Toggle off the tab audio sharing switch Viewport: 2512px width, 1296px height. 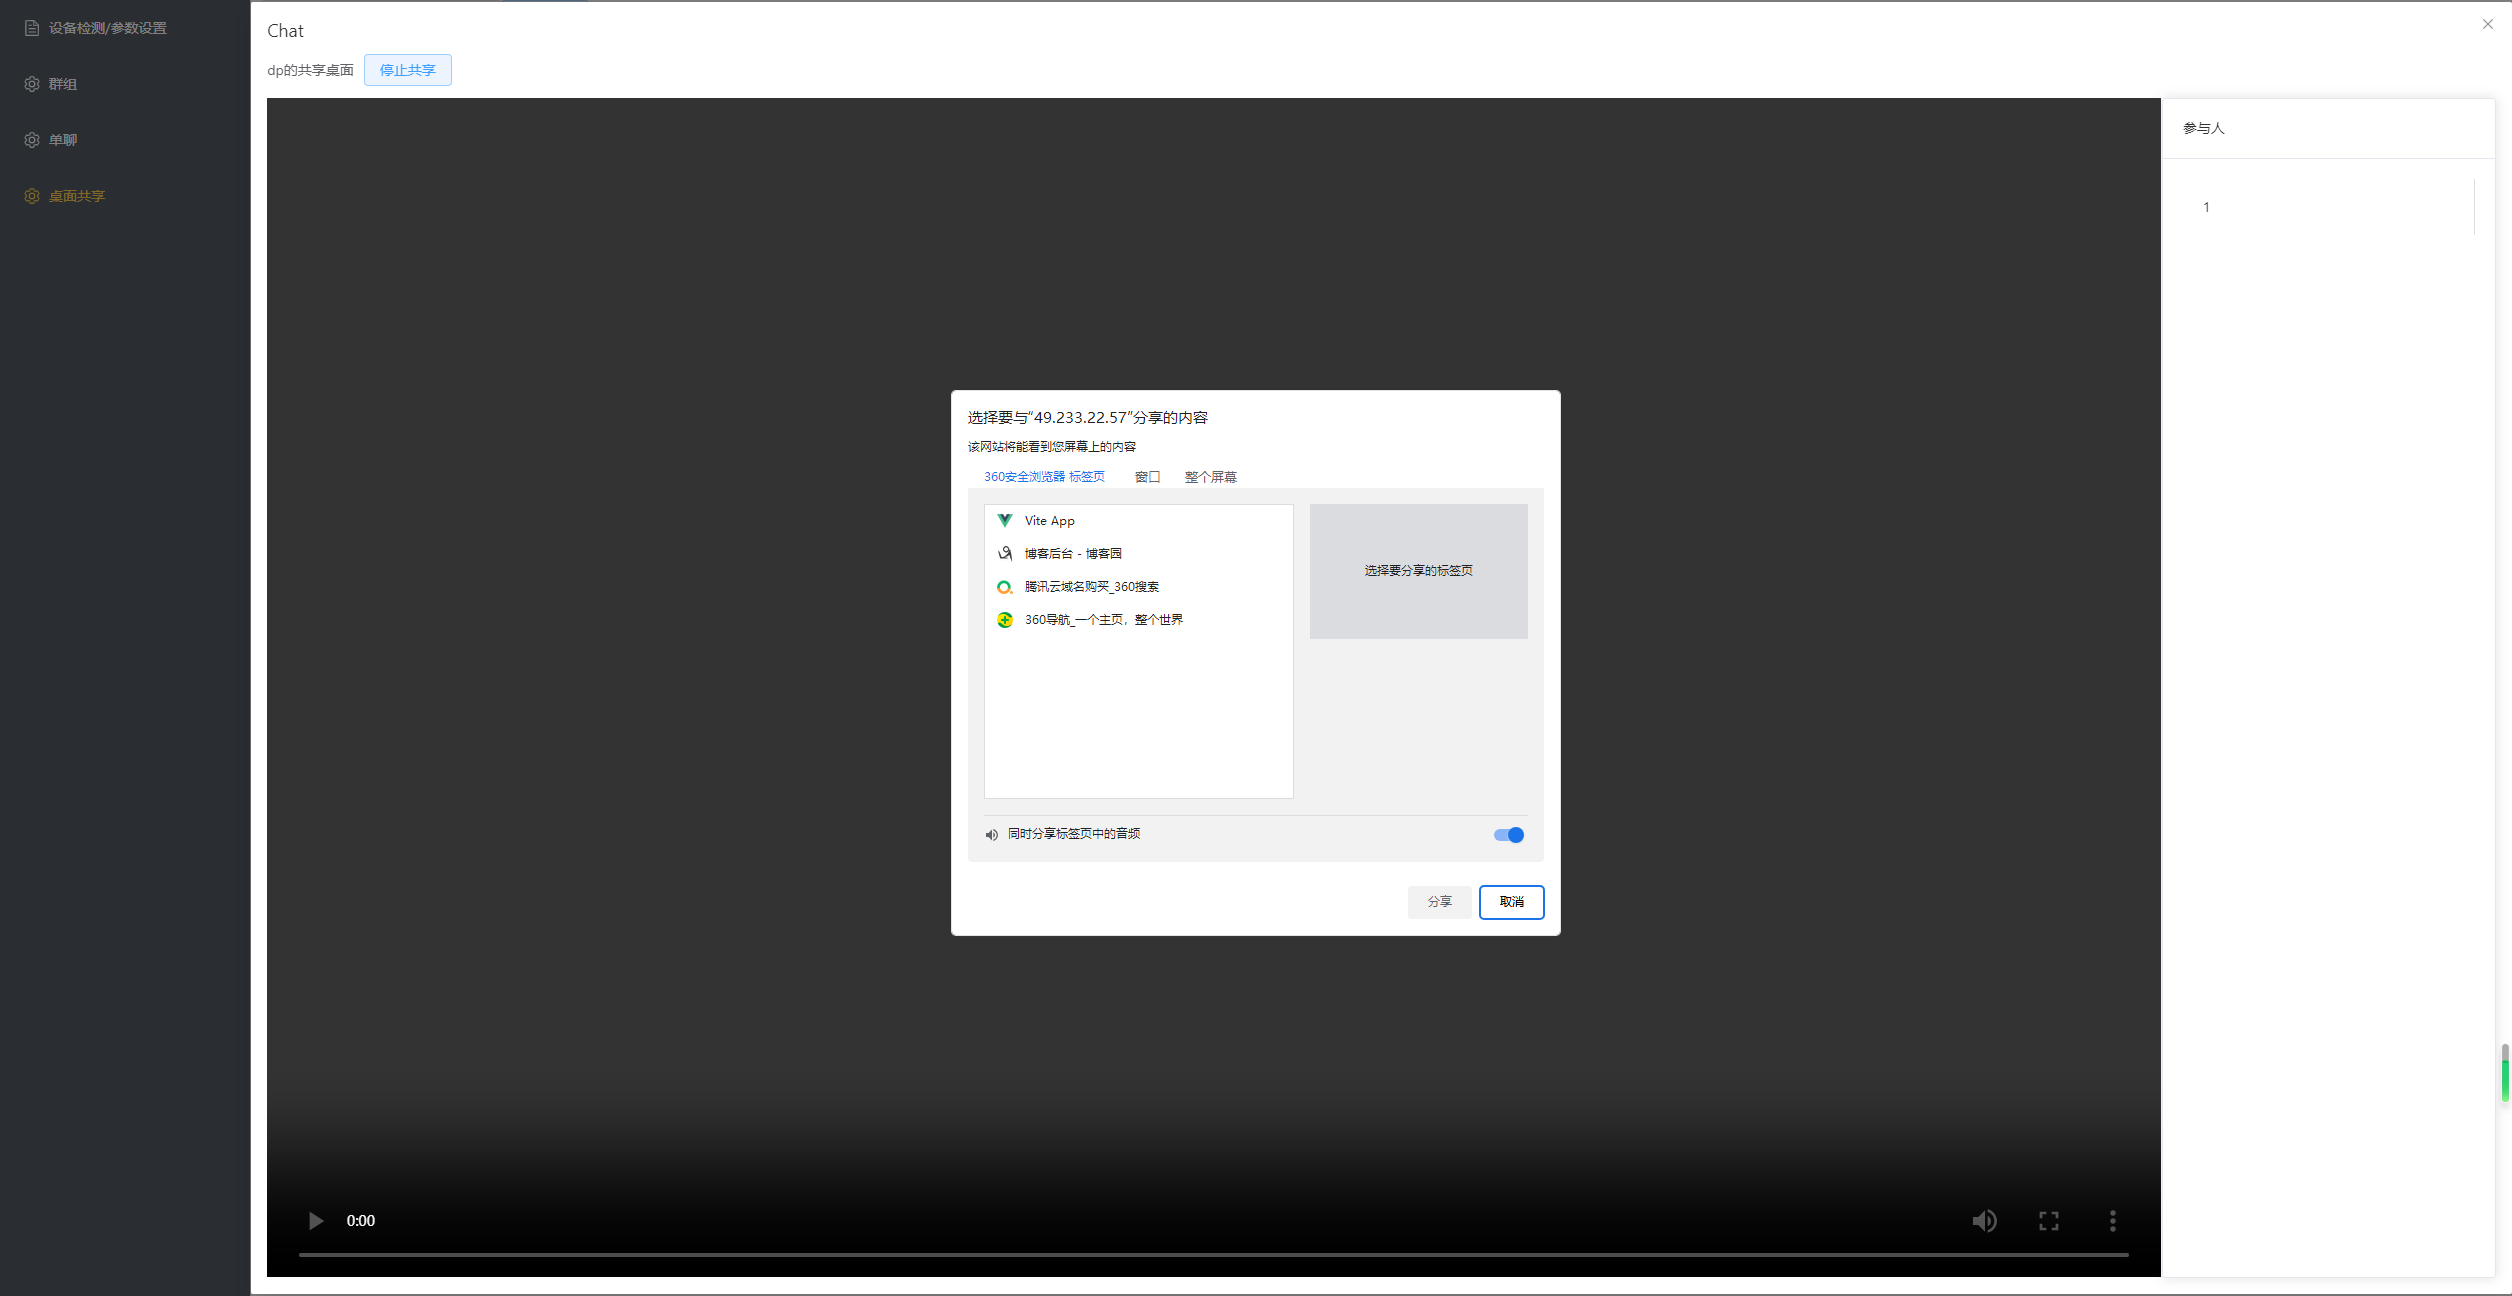click(1508, 835)
